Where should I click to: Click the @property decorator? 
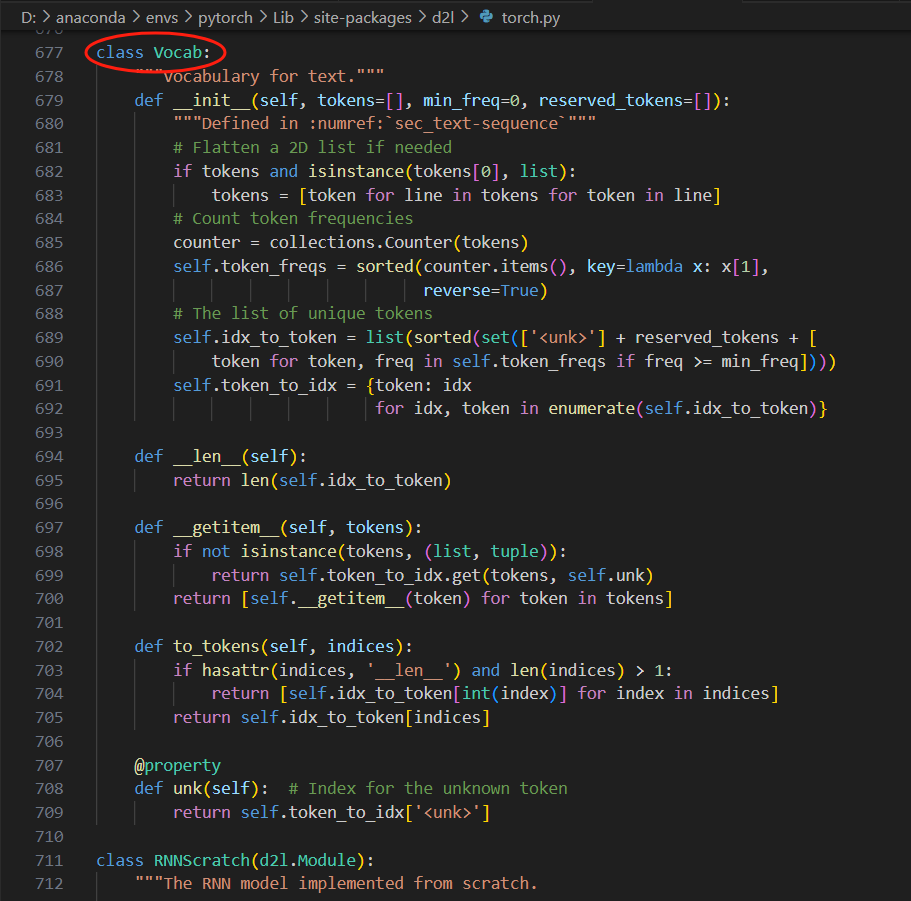[178, 766]
